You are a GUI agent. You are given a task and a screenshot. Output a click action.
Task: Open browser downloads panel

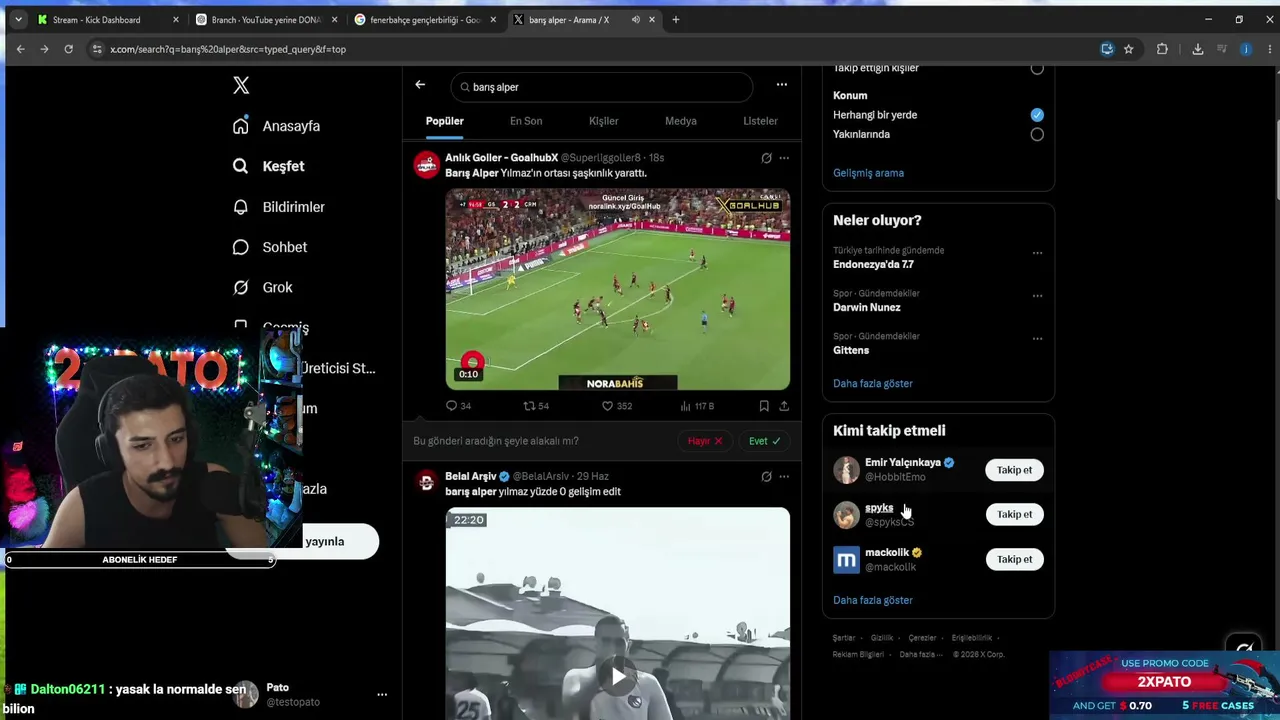pyautogui.click(x=1198, y=49)
